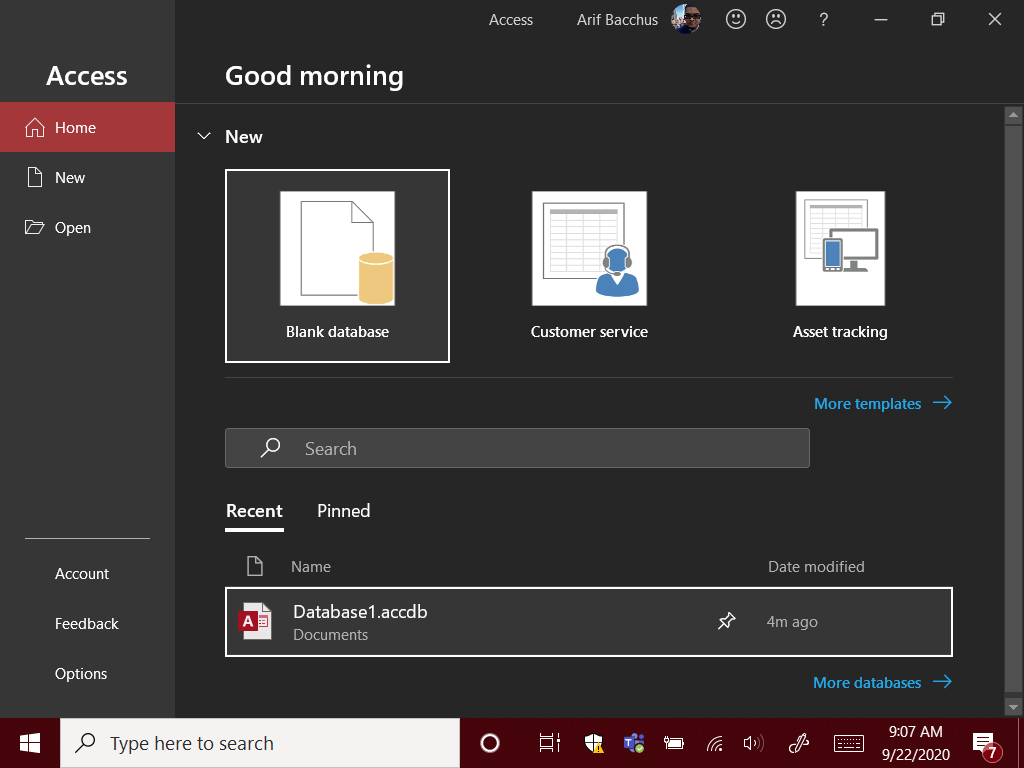
Task: Open Database1.accdb from the recent list
Action: (x=360, y=621)
